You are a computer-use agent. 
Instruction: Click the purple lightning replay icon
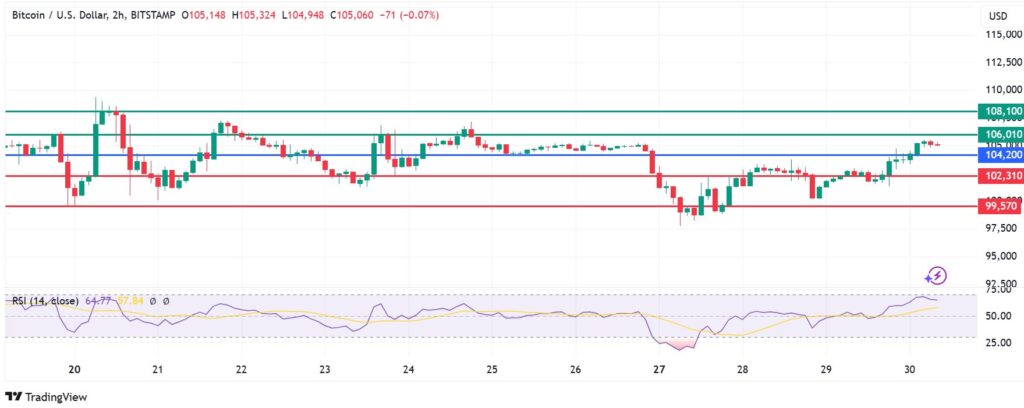click(x=936, y=275)
